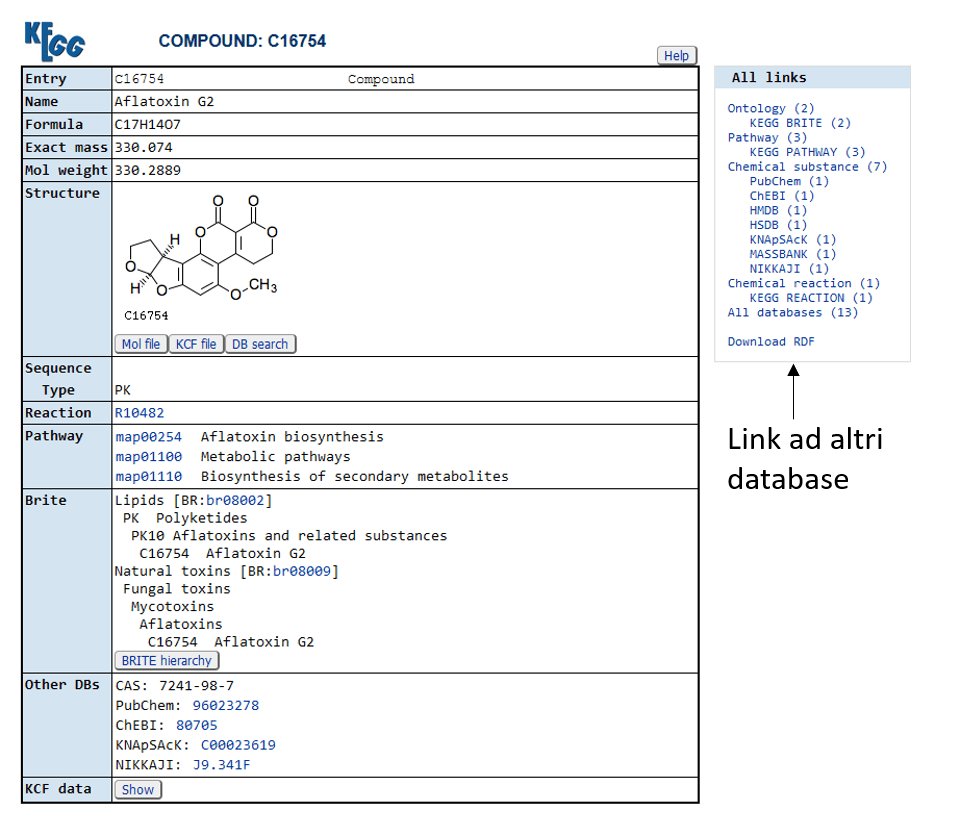Open KNApSAcK entry C00023619
The width and height of the screenshot is (968, 821).
(238, 746)
